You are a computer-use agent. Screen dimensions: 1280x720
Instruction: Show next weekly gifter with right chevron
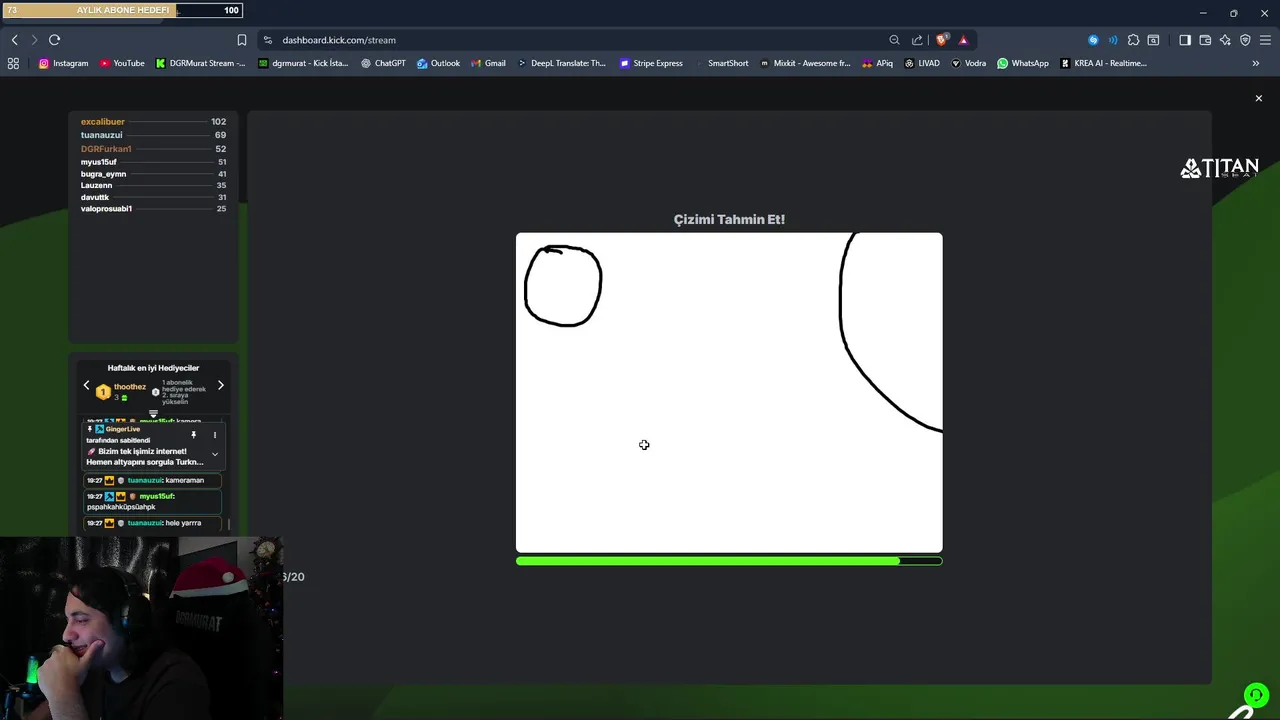[x=220, y=385]
